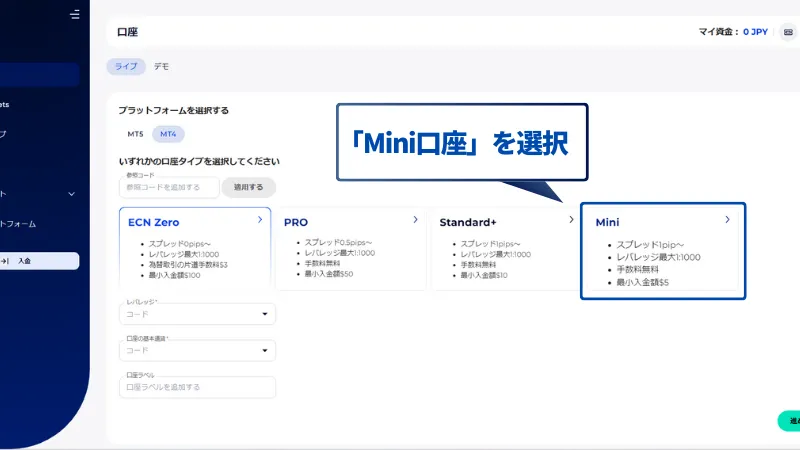Open the card icon beside マイ資金
Screen dimensions: 800x450
coord(788,32)
